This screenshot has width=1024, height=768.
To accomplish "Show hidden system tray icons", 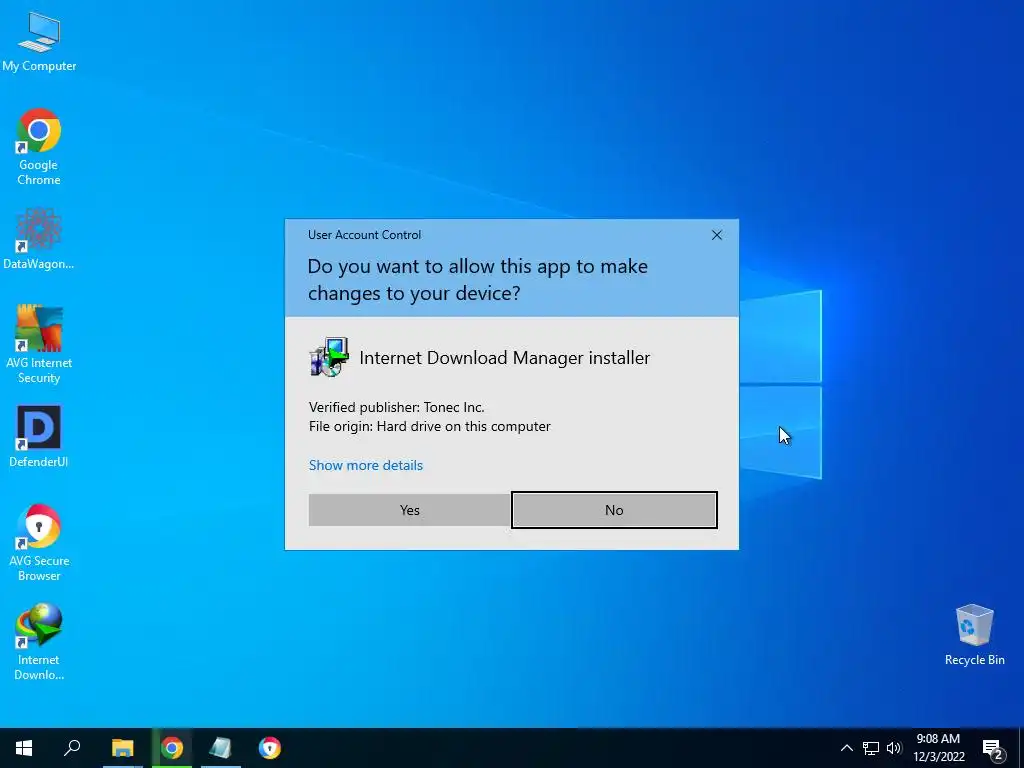I will 846,748.
